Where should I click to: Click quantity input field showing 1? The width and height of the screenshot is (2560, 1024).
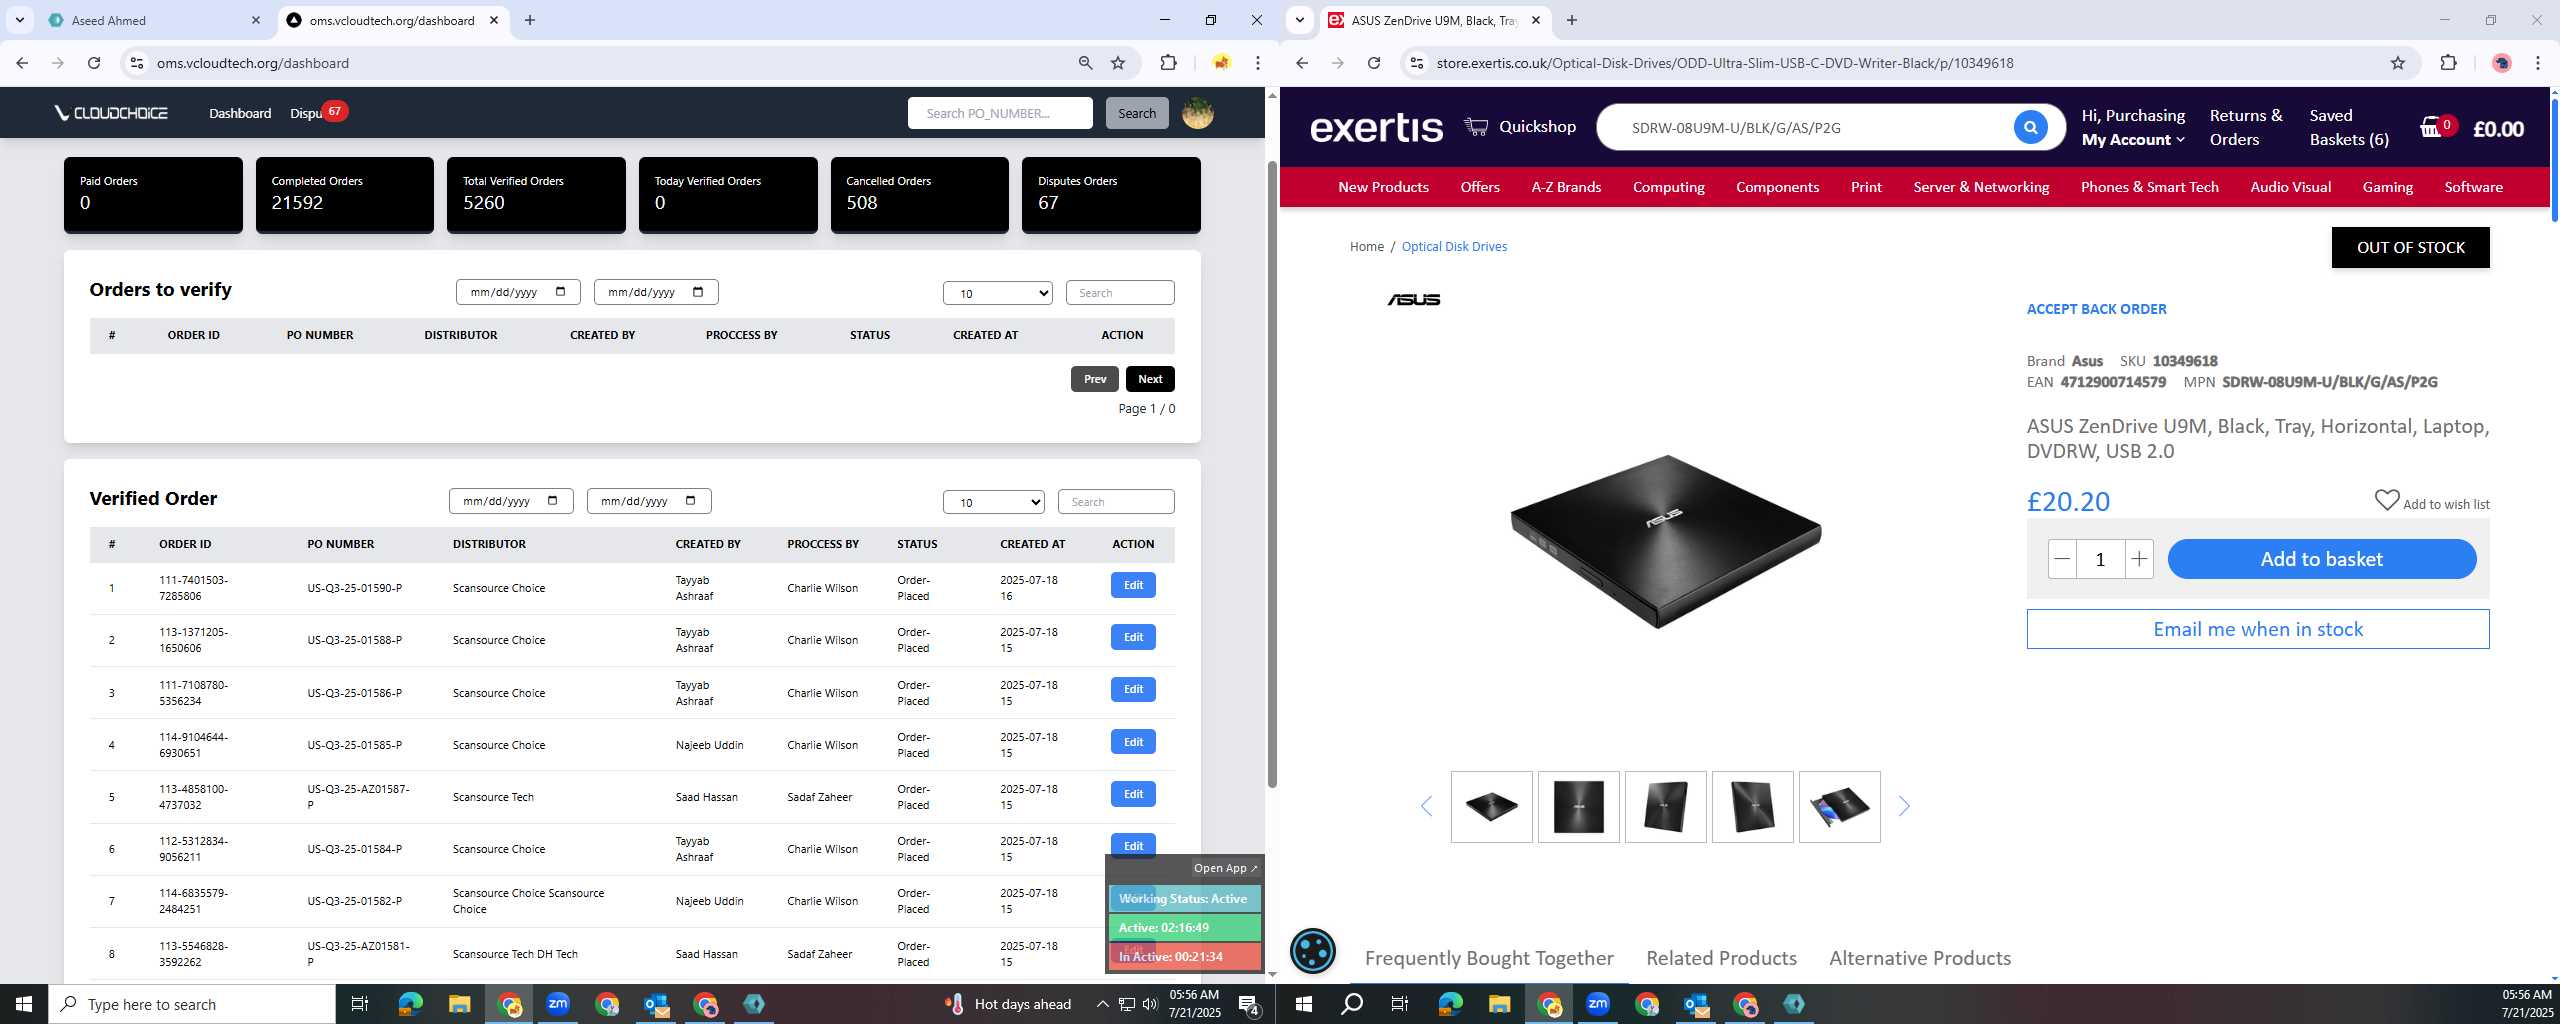[x=2100, y=559]
